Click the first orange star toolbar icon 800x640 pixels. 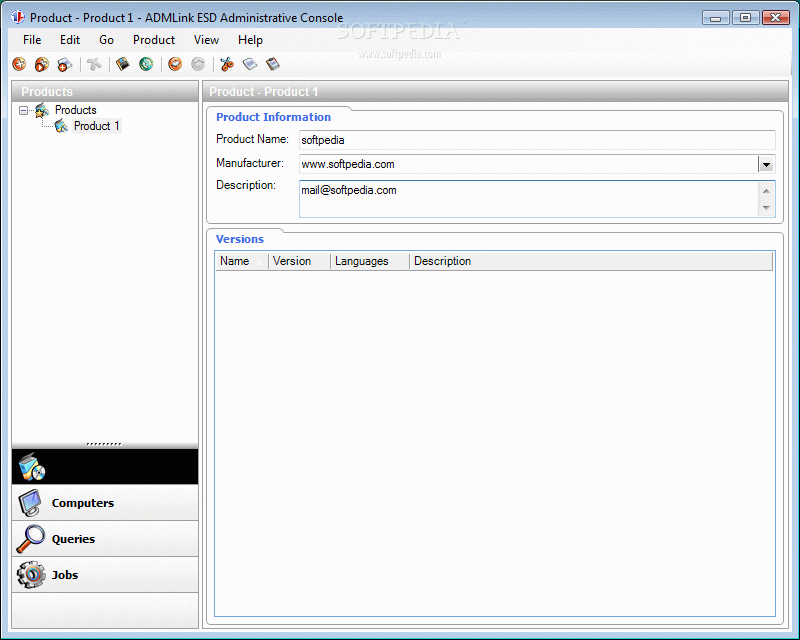pos(19,64)
